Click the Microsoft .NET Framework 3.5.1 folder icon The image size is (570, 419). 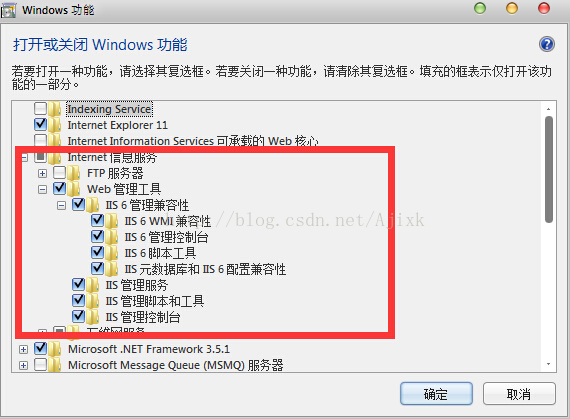point(55,349)
